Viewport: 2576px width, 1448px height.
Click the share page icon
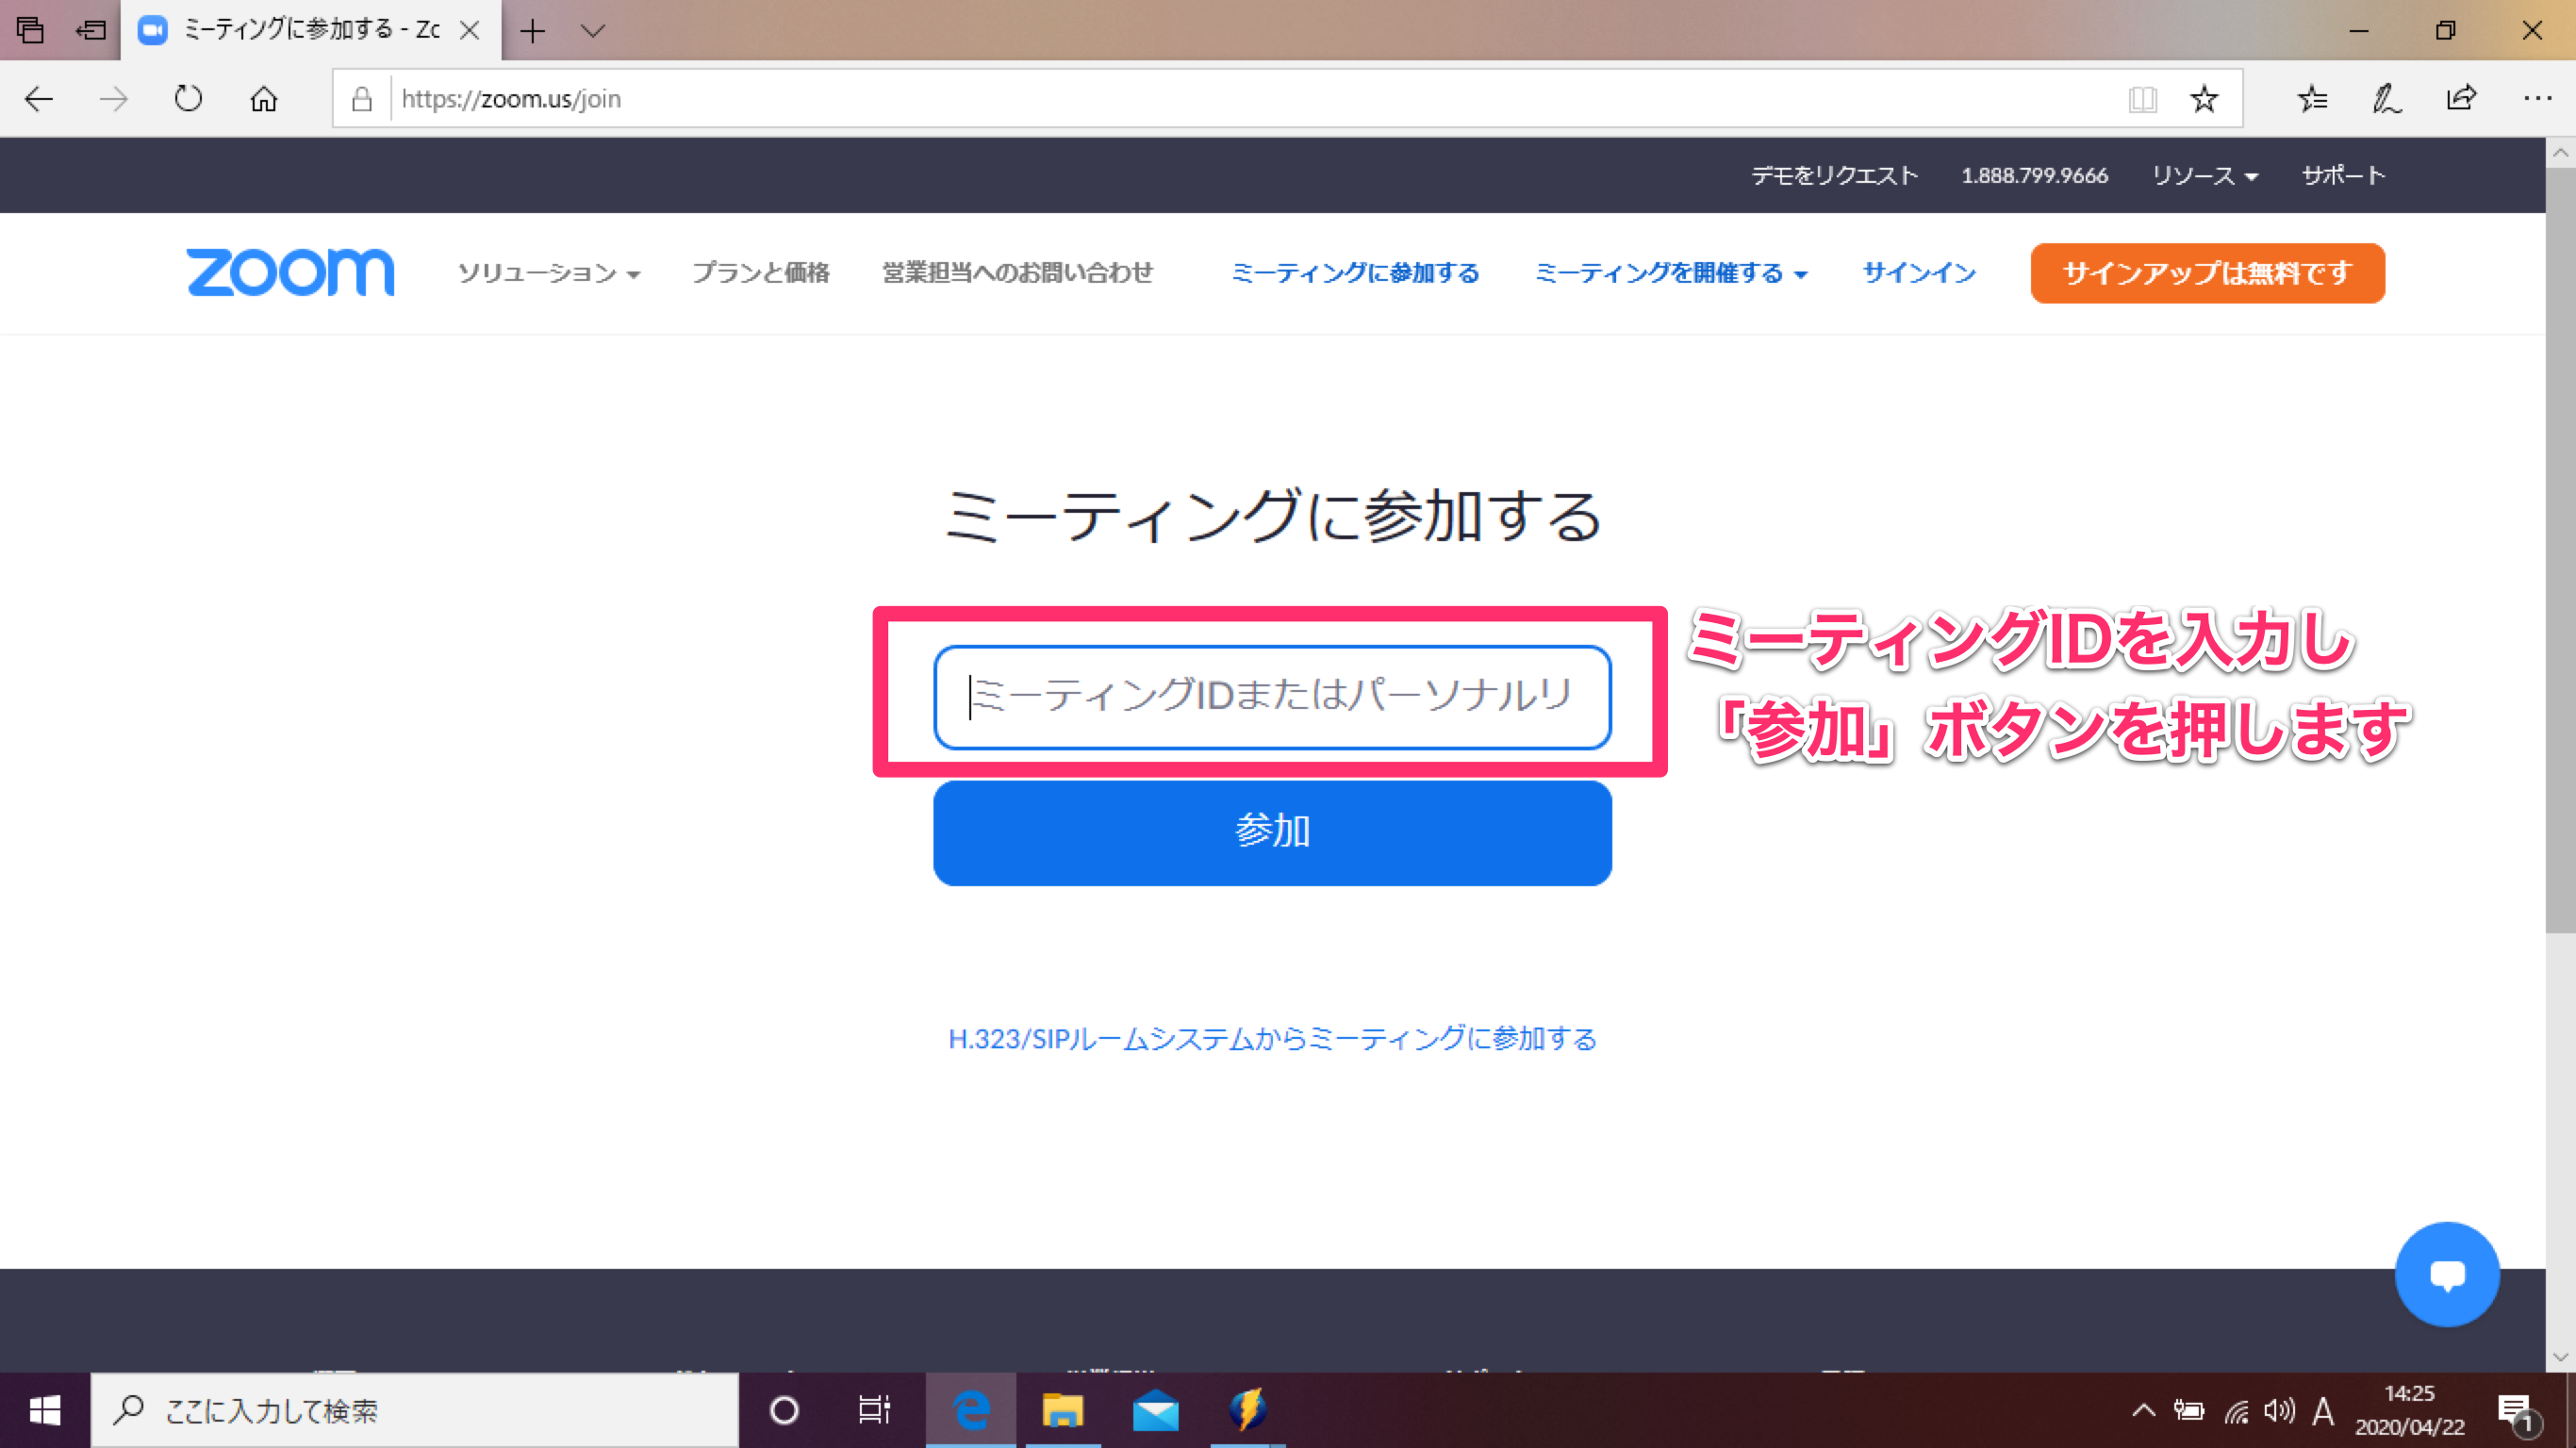coord(2462,98)
